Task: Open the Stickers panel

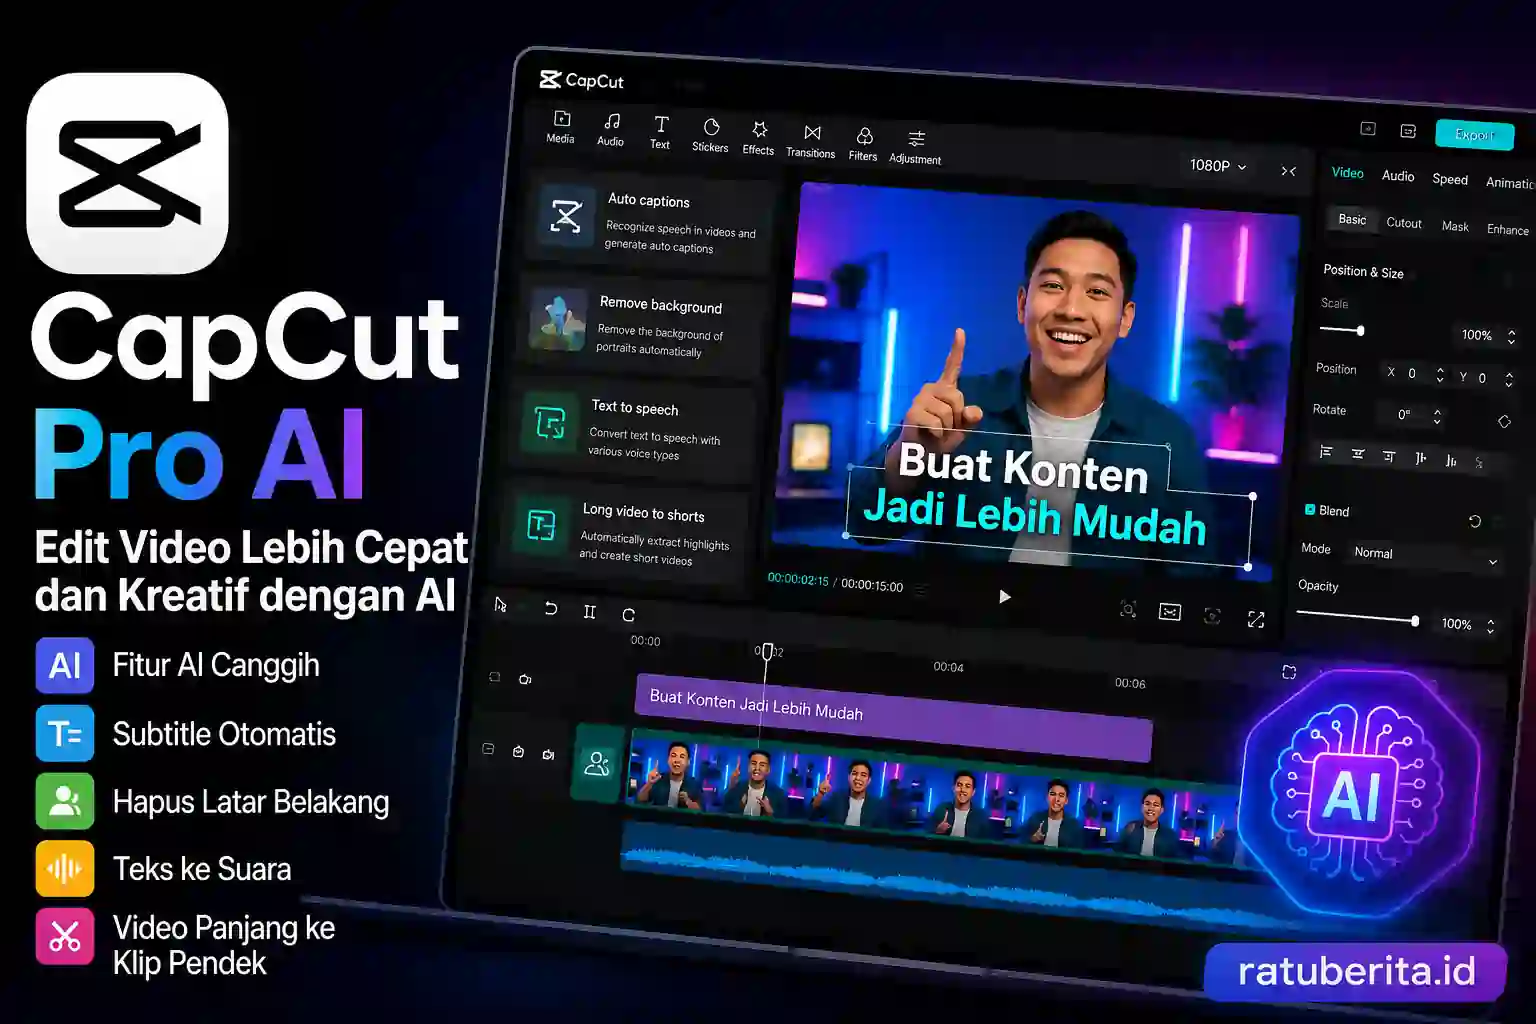Action: click(x=710, y=136)
